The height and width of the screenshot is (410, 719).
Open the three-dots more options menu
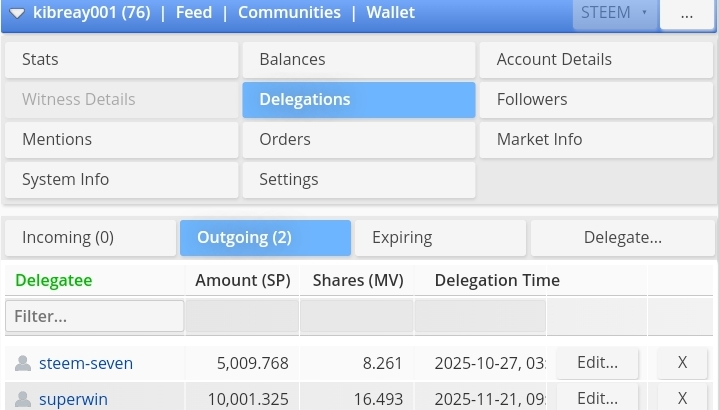tap(686, 14)
